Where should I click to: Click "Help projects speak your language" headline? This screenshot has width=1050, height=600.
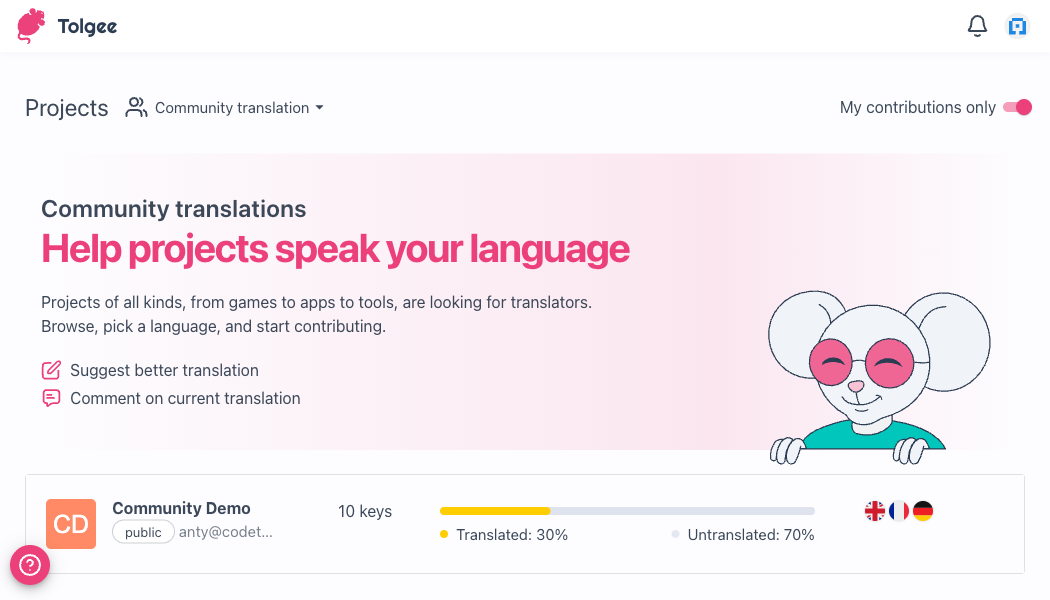[335, 249]
